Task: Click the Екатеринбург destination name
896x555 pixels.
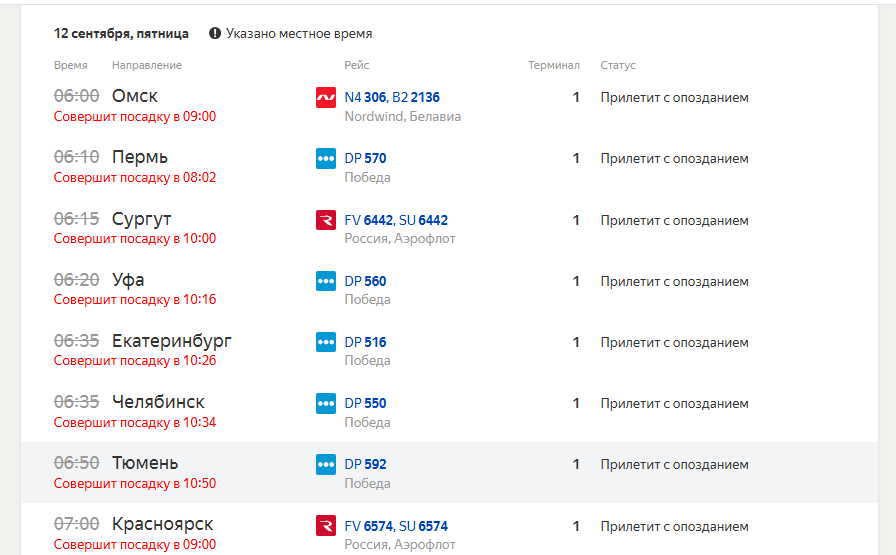Action: pyautogui.click(x=171, y=341)
